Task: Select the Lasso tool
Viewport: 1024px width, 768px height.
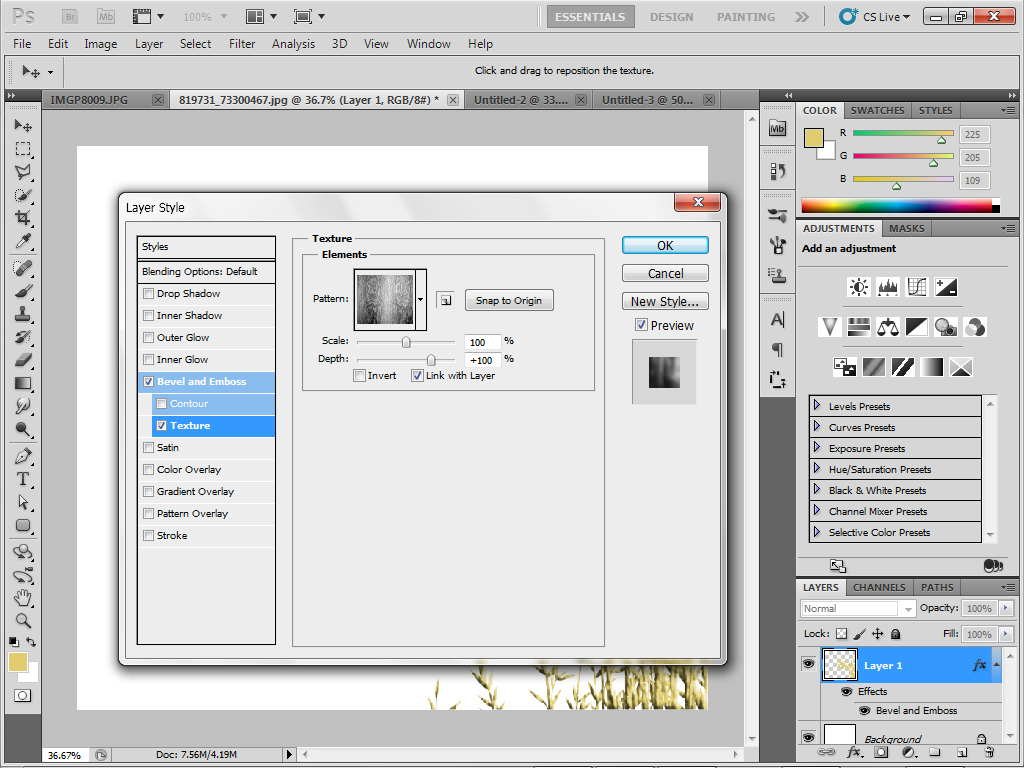Action: pos(22,172)
